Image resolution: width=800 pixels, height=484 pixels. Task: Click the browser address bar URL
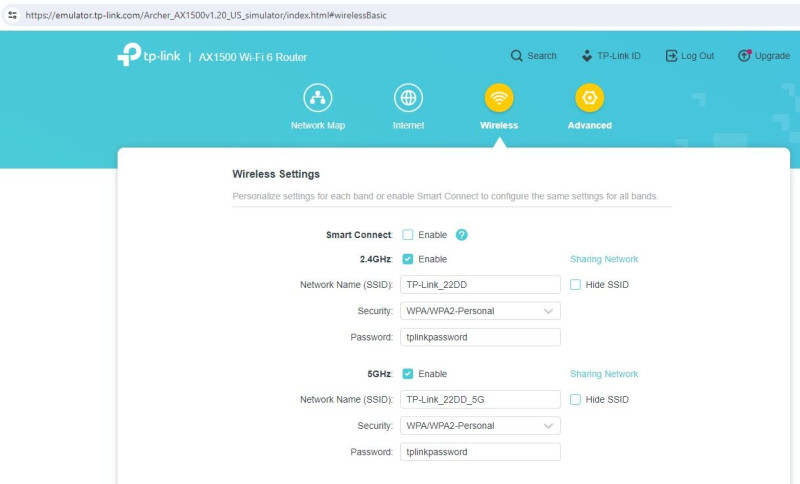pos(206,15)
